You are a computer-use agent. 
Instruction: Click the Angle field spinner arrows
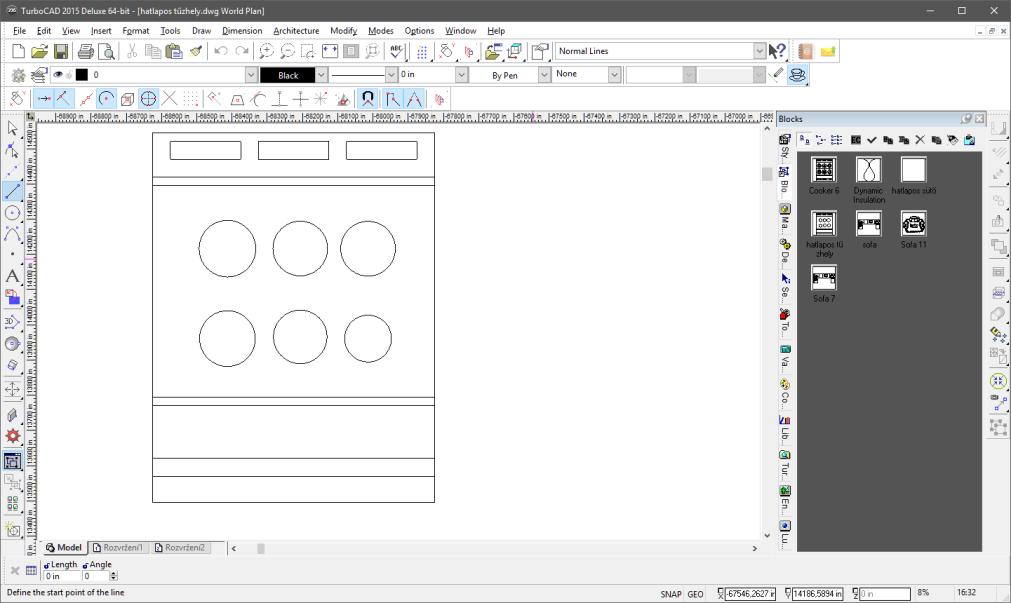pos(113,576)
